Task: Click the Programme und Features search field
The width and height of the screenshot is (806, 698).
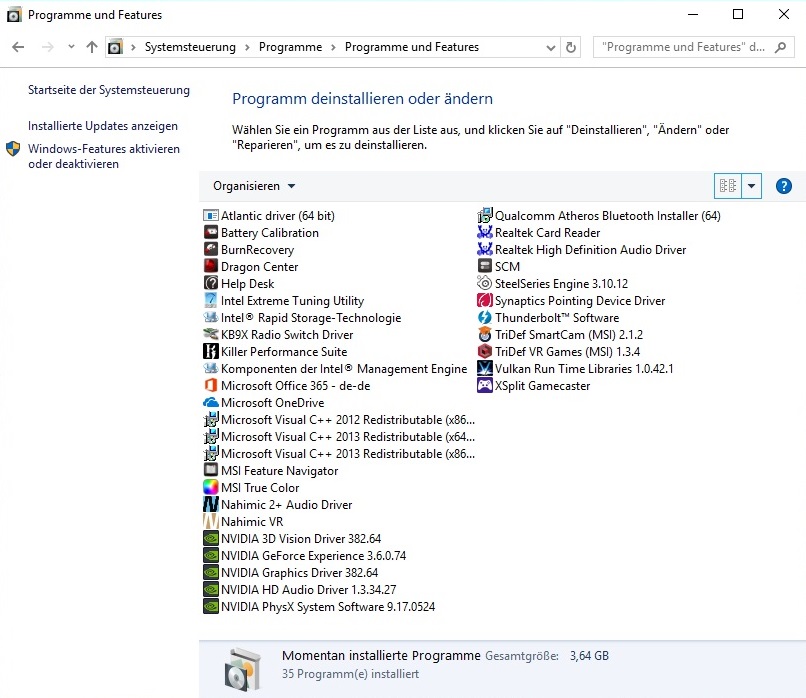Action: point(685,47)
